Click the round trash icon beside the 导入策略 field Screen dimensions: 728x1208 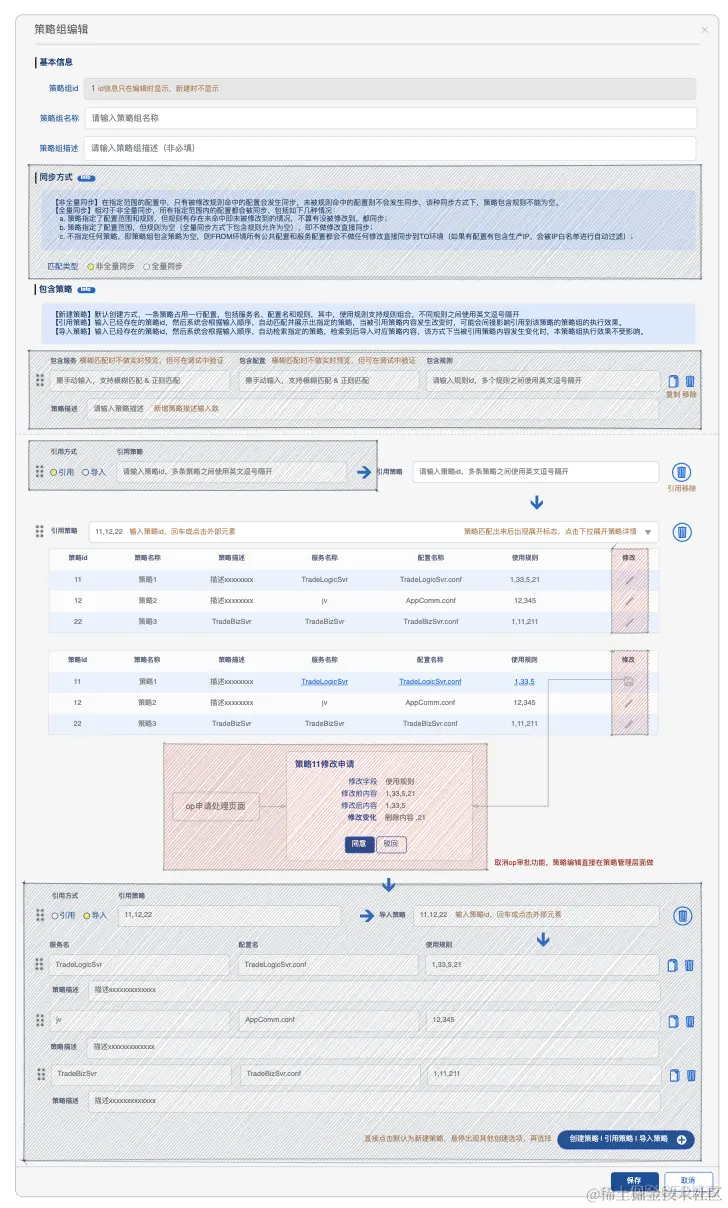point(682,915)
